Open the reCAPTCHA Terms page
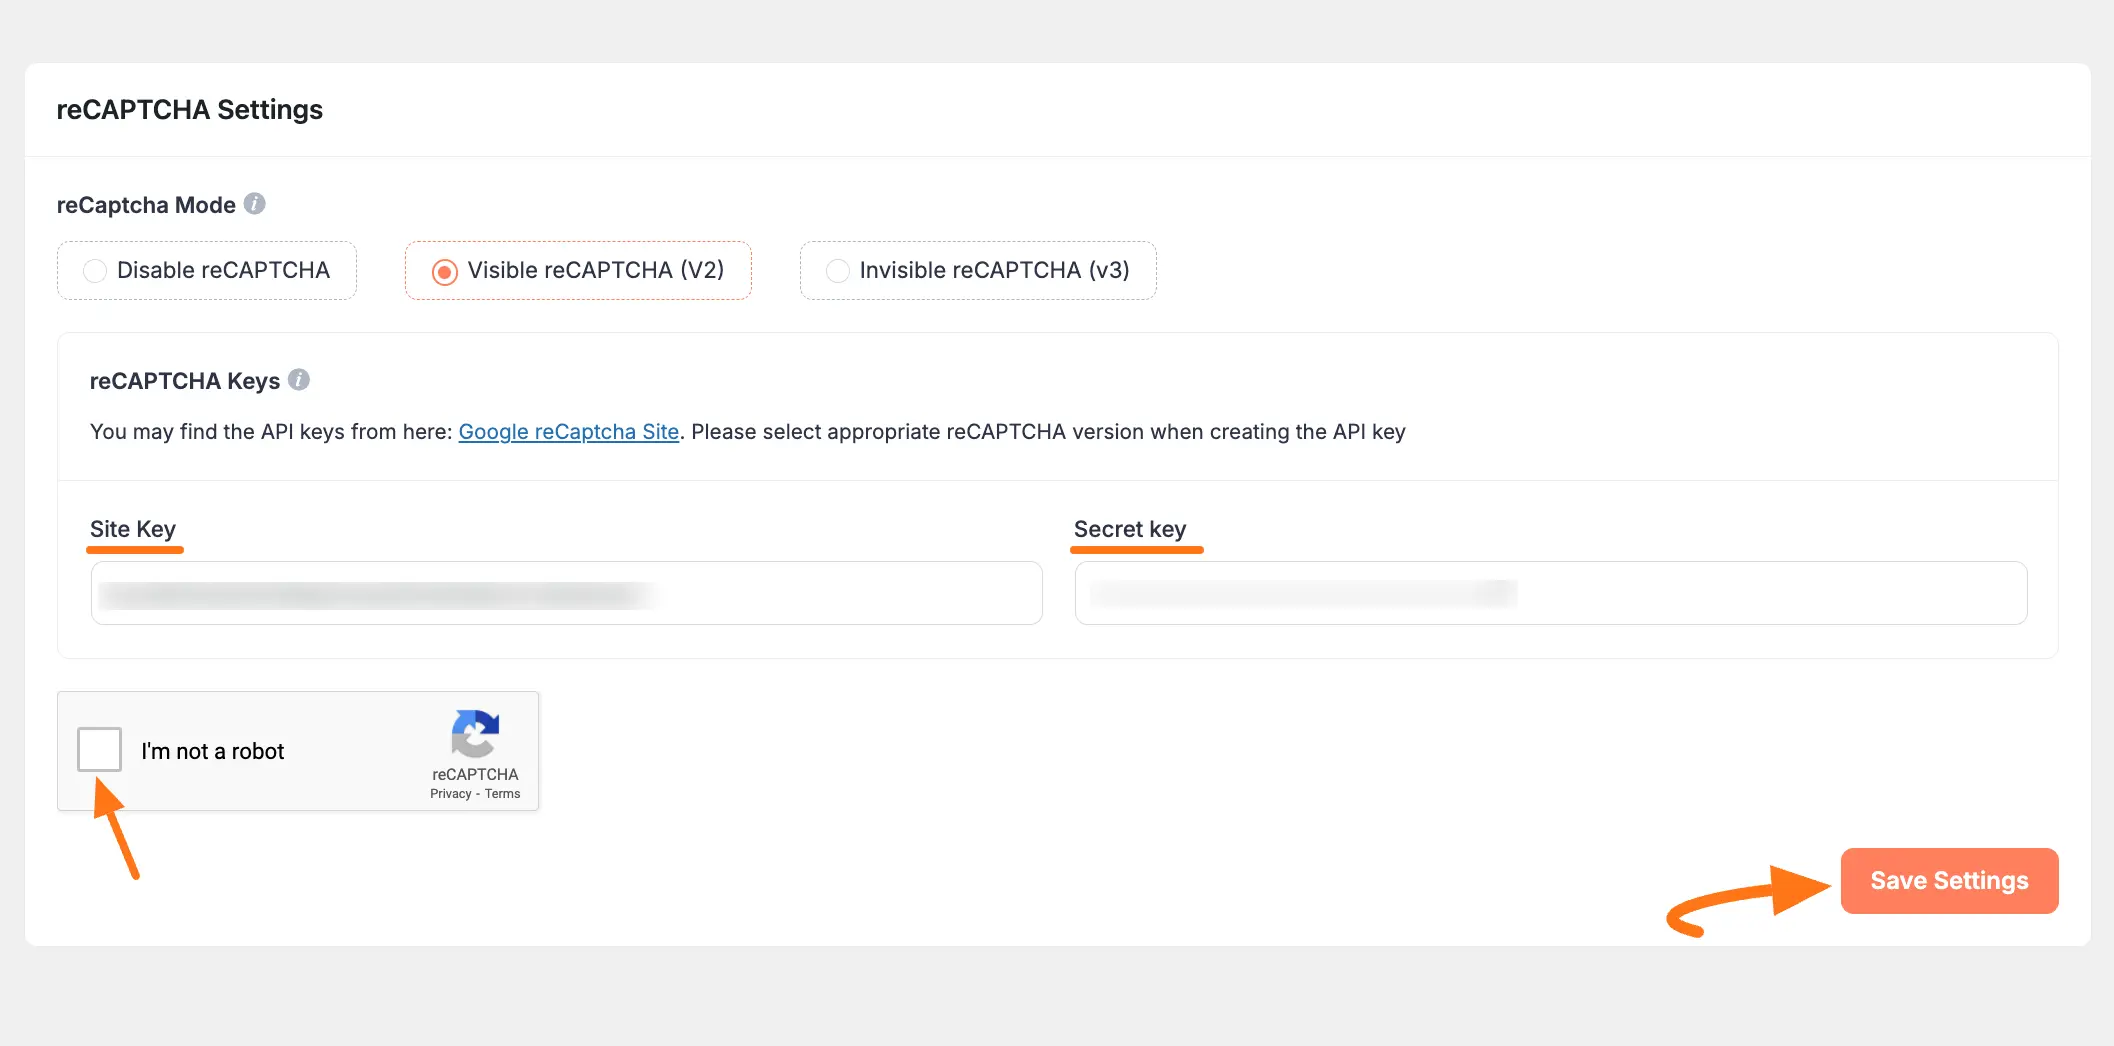Image resolution: width=2114 pixels, height=1046 pixels. (x=503, y=793)
